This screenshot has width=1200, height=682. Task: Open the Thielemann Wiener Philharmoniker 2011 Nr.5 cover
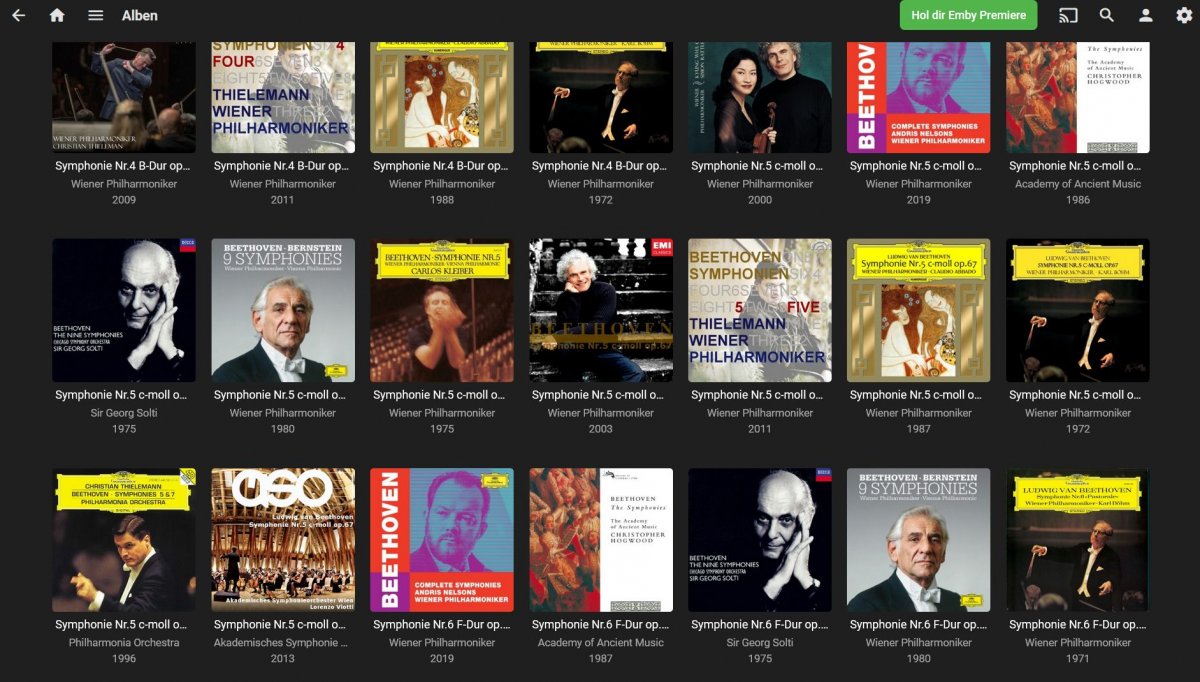click(760, 310)
